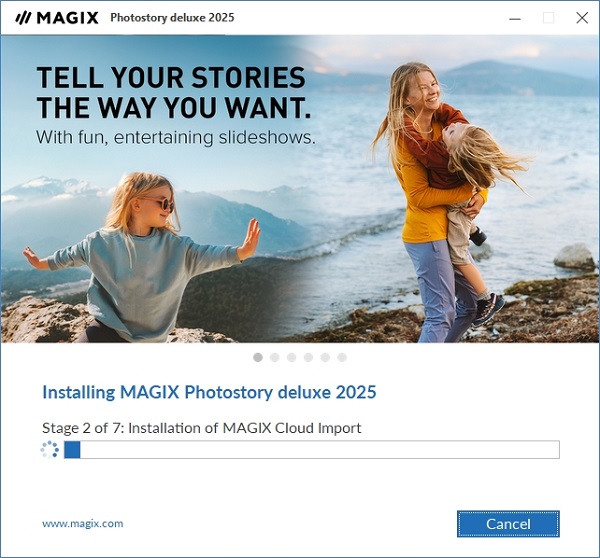
Task: Select the third slideshow pagination dot
Action: 292,357
